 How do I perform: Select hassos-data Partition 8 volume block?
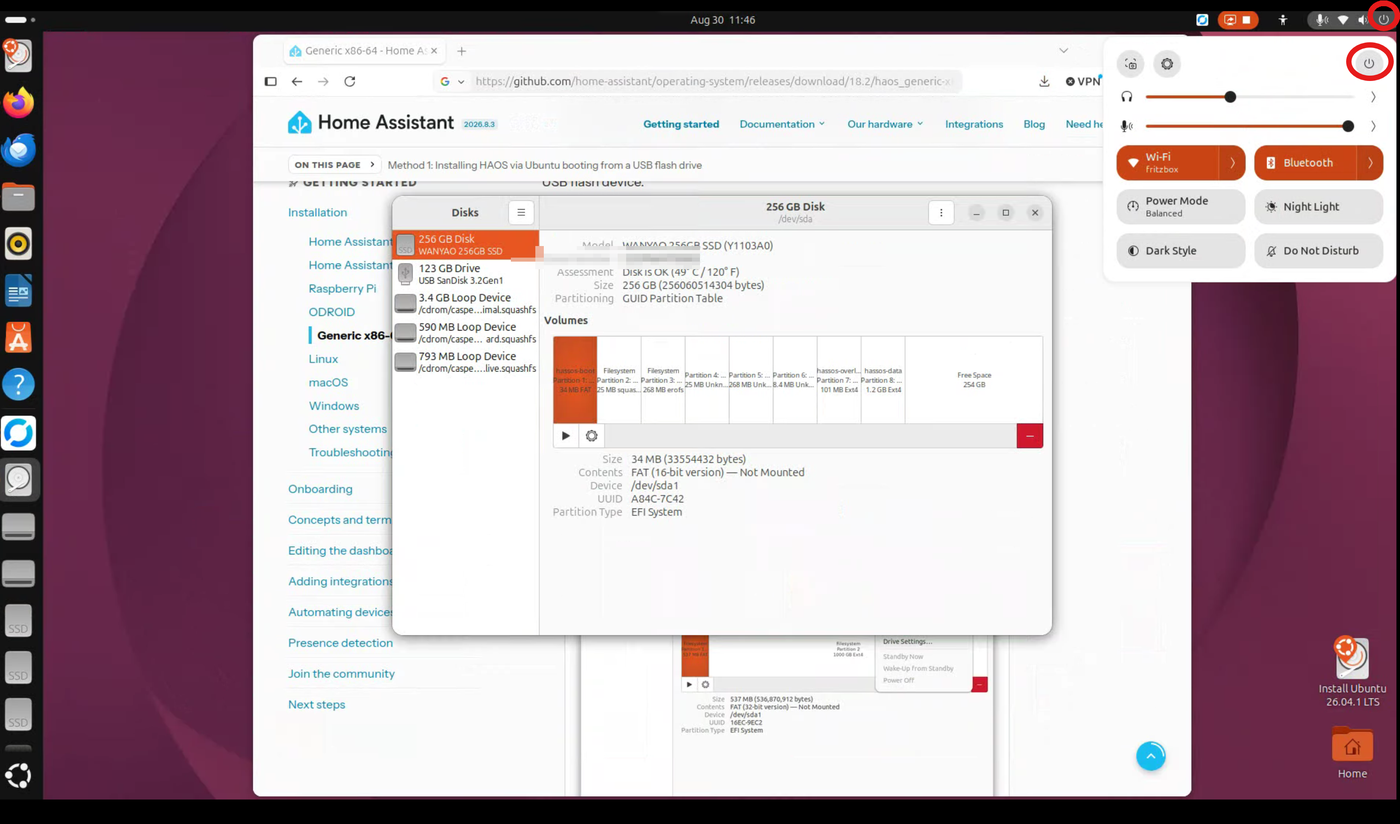(883, 380)
